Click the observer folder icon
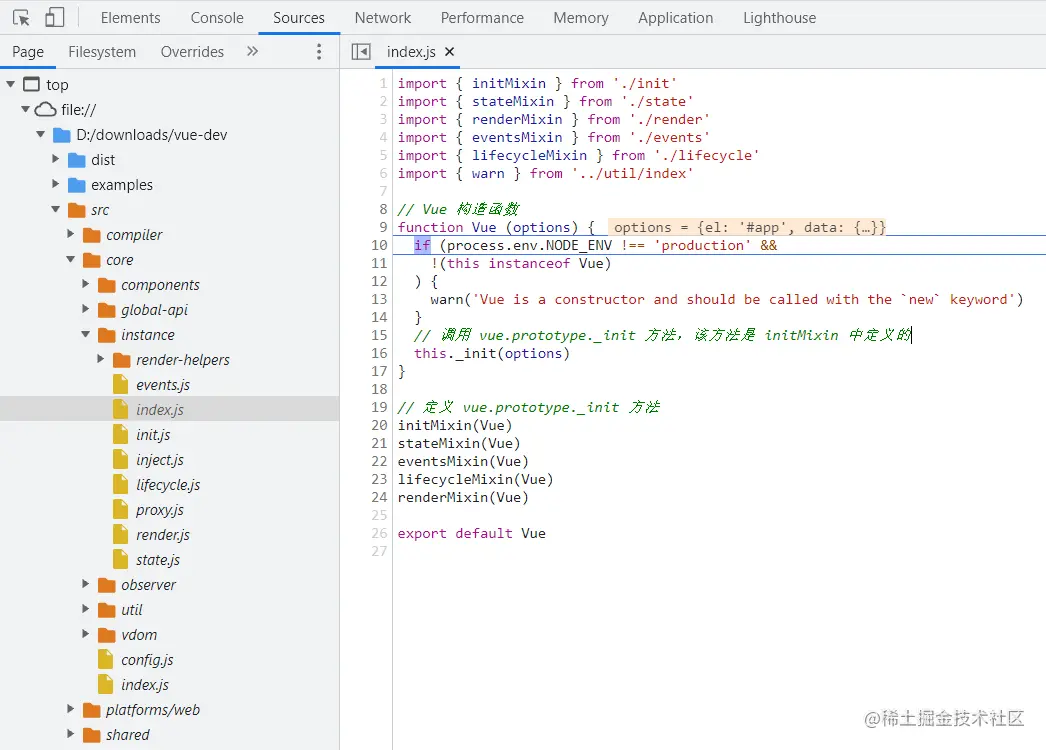This screenshot has width=1046, height=750. [x=107, y=585]
